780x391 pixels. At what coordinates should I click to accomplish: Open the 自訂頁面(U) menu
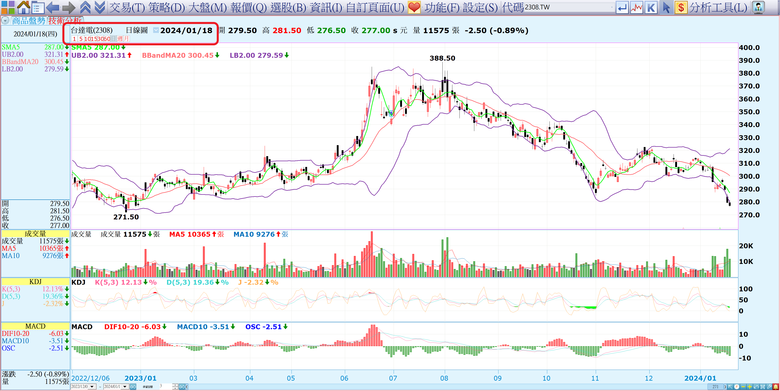pyautogui.click(x=375, y=7)
